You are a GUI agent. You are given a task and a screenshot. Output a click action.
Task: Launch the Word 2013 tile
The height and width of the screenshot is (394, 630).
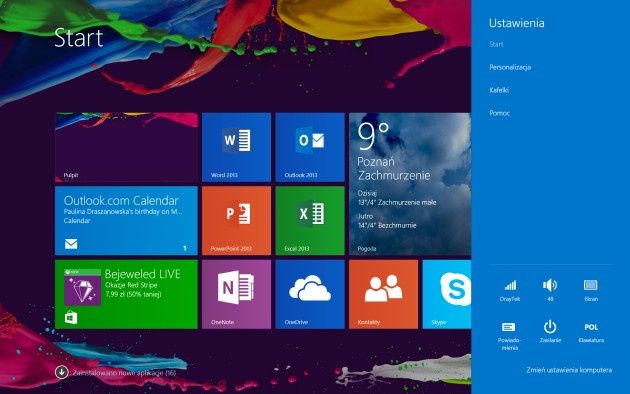(x=236, y=147)
